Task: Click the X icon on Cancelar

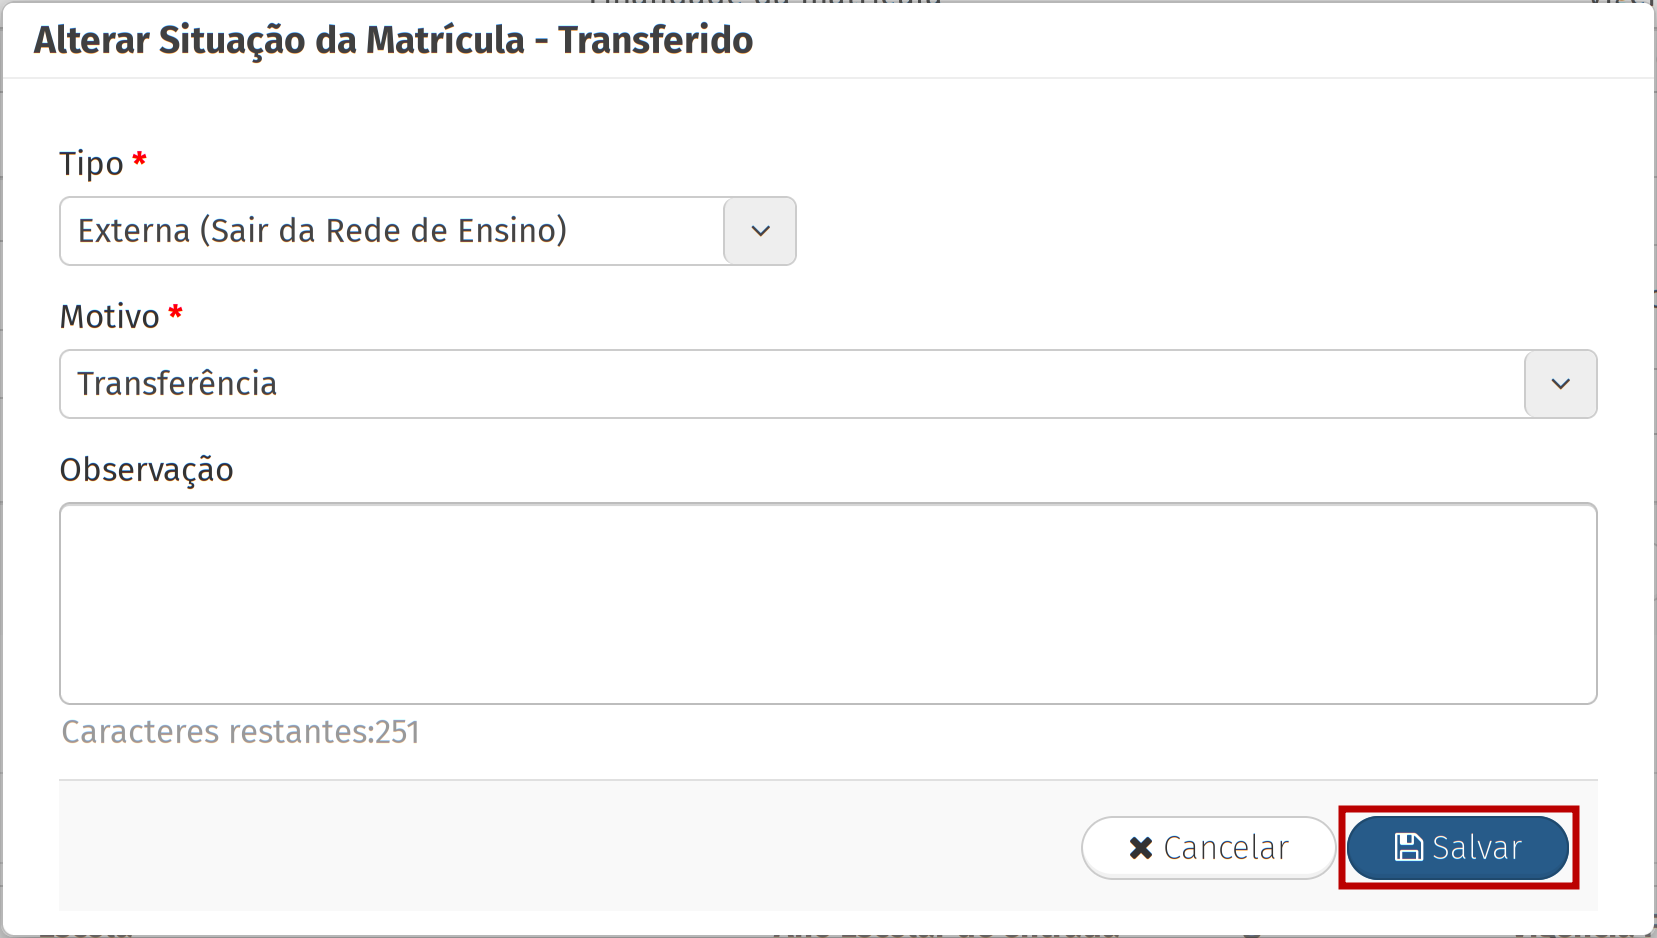Action: tap(1140, 848)
